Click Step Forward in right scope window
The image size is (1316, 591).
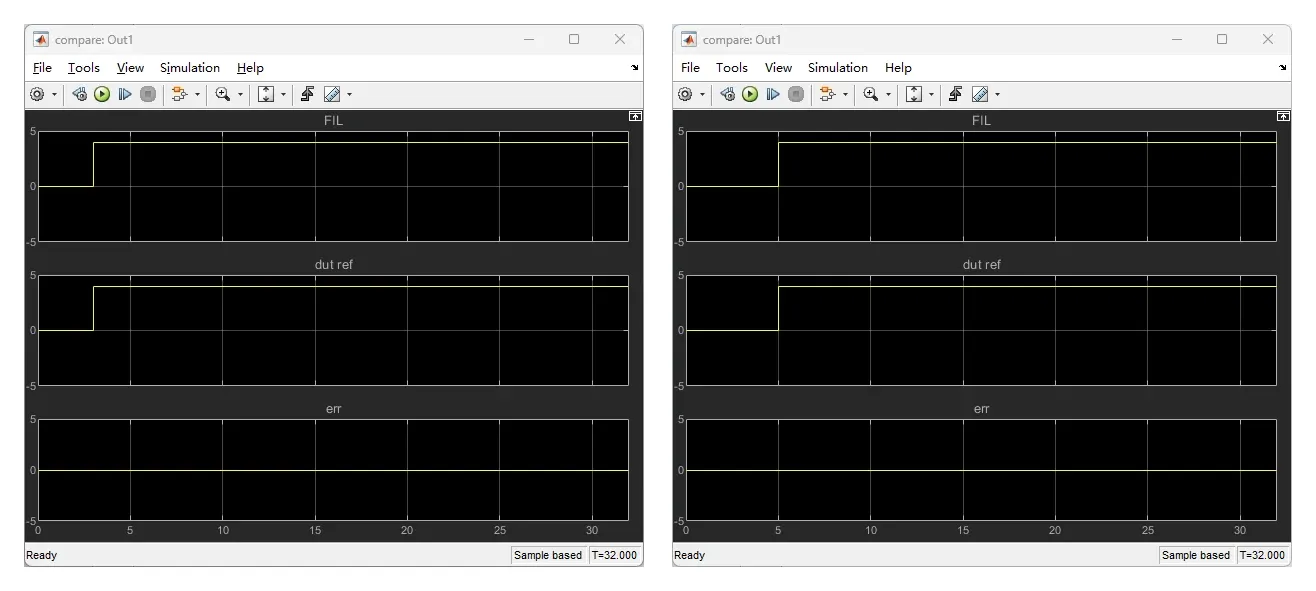[x=773, y=94]
